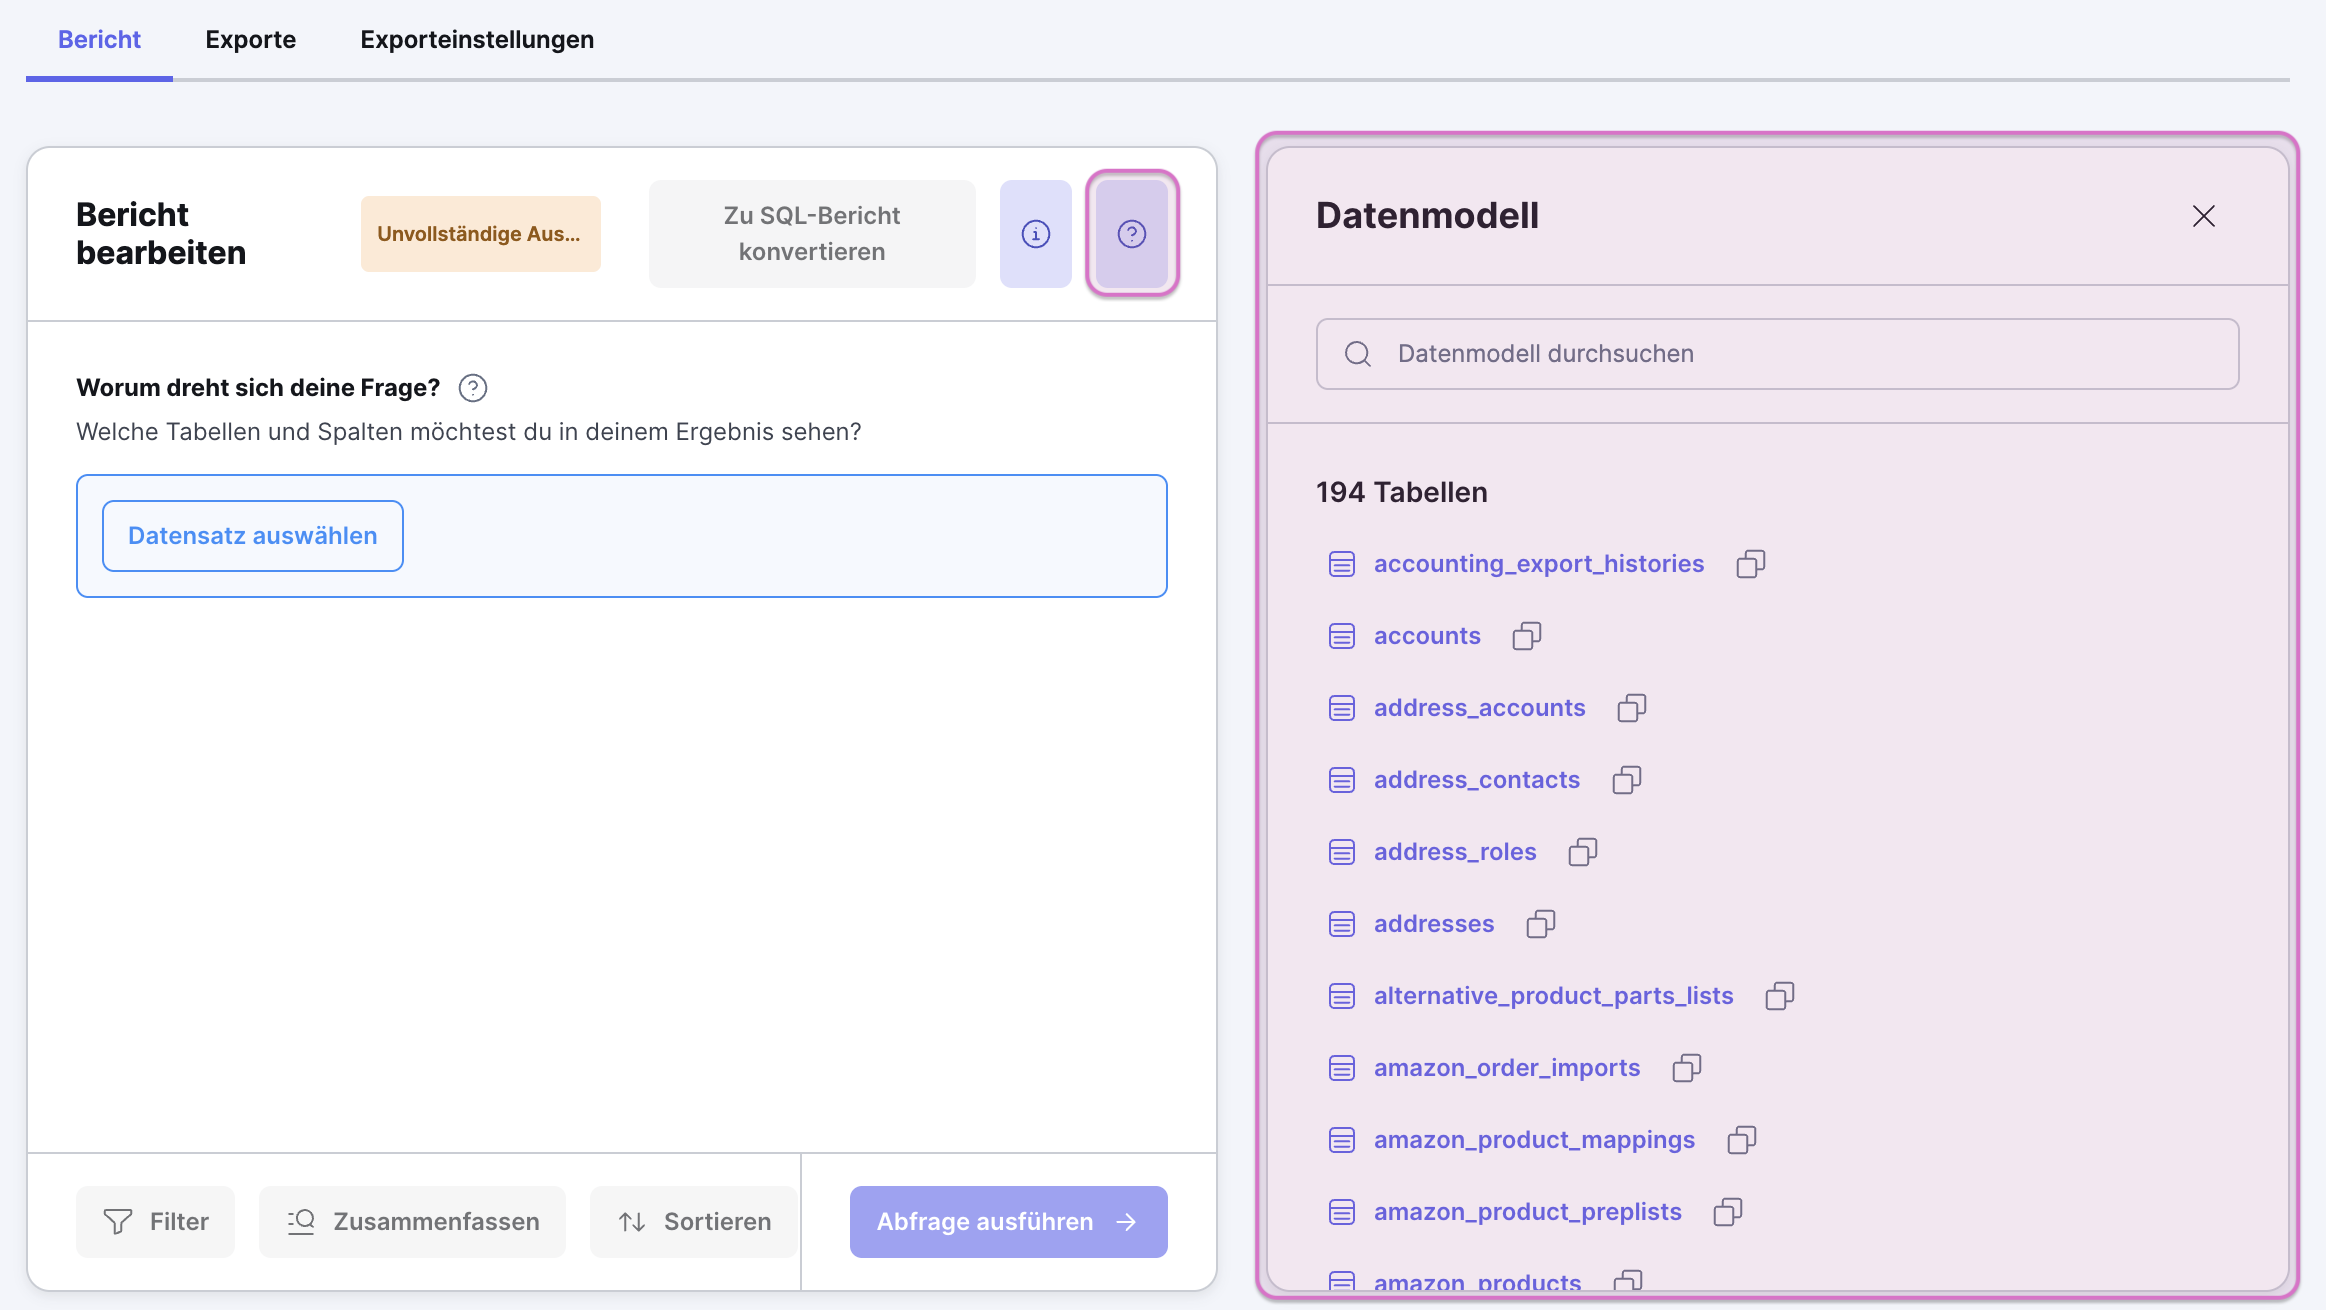Click Datensatz auswählen button

(252, 536)
